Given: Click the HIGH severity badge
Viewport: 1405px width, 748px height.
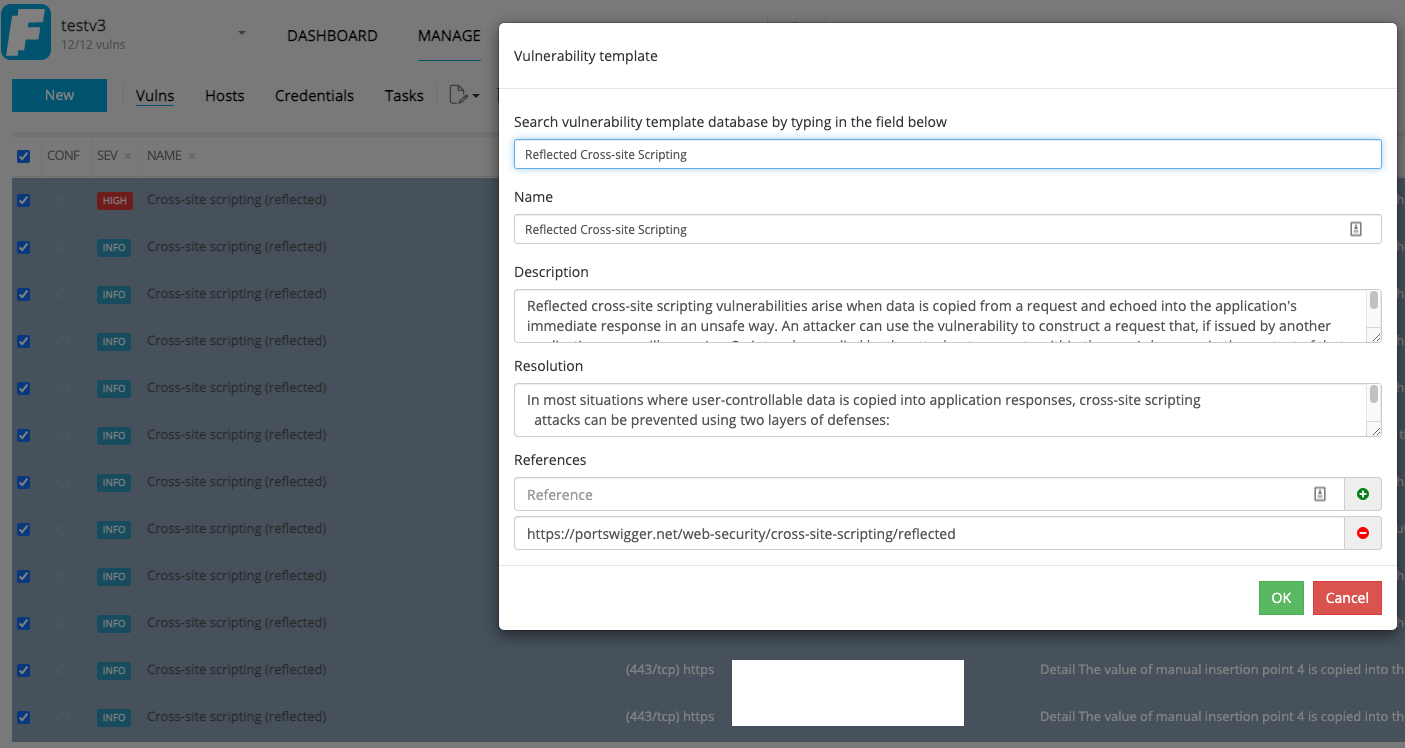Looking at the screenshot, I should pyautogui.click(x=114, y=200).
